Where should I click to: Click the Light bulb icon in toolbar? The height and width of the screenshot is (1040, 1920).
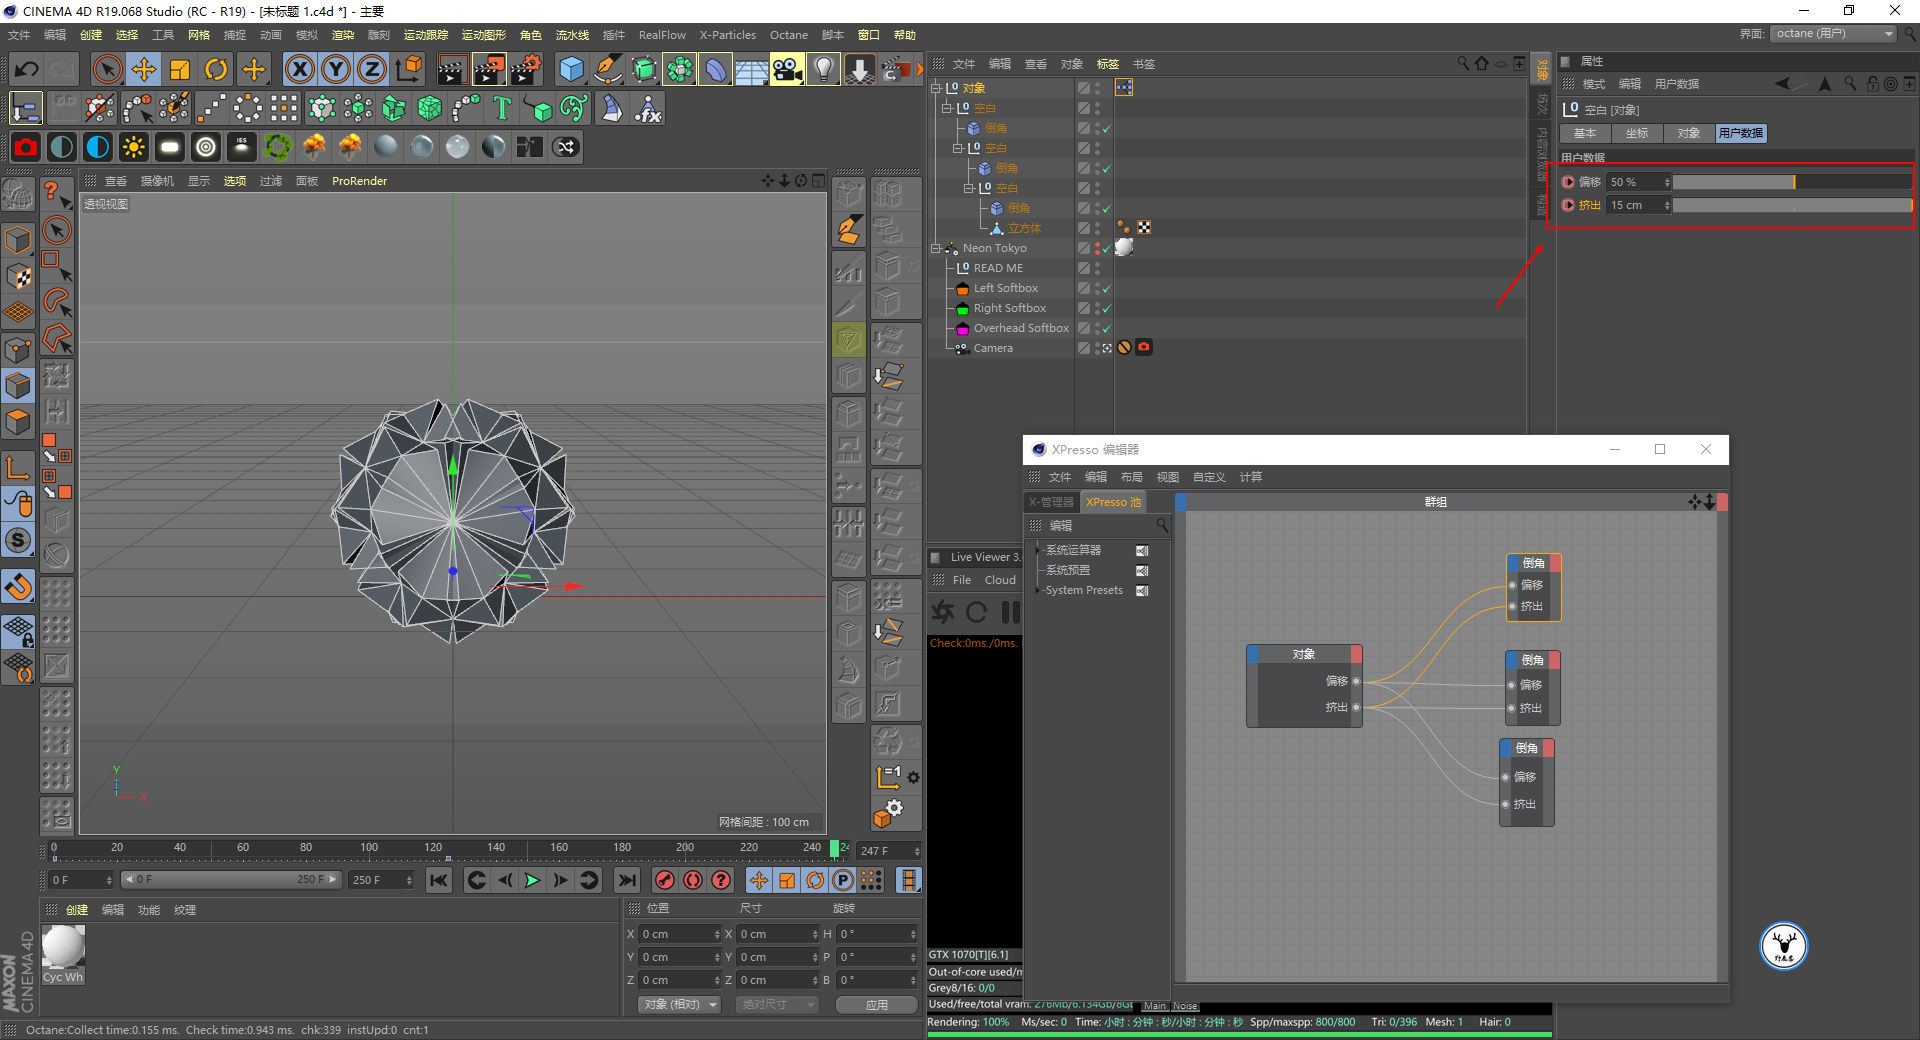pos(823,69)
